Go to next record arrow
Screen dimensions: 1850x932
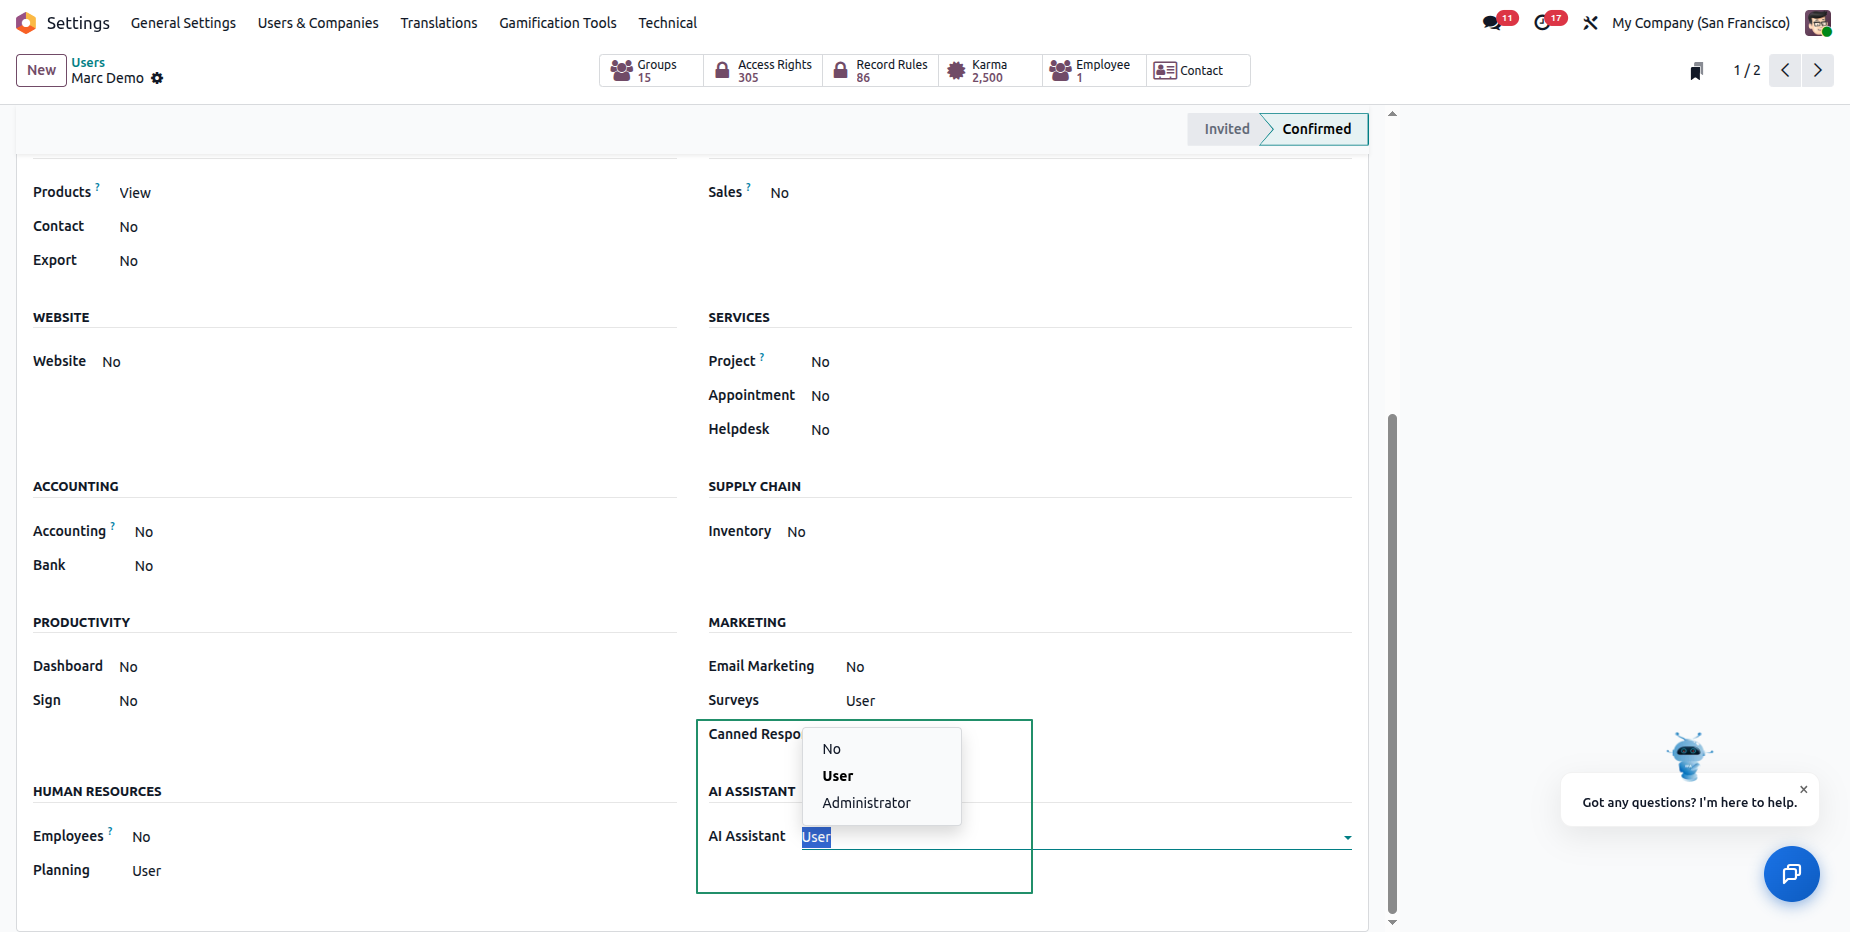point(1818,70)
